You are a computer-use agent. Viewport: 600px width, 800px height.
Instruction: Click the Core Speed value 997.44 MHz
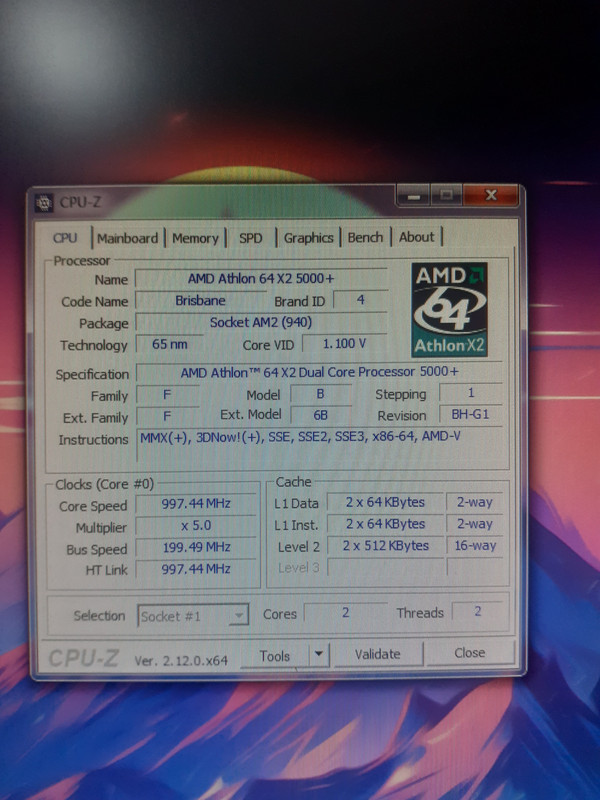tap(196, 504)
